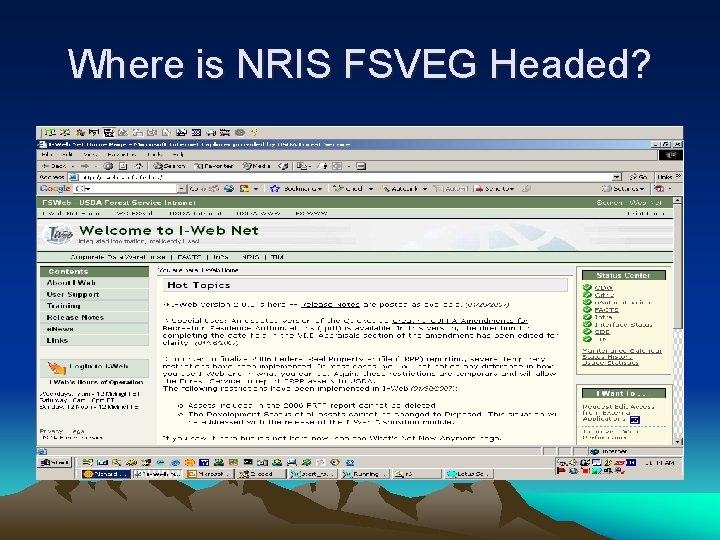Click the AutoFill button on Google toolbar
Screen dimensions: 720x540
point(451,189)
